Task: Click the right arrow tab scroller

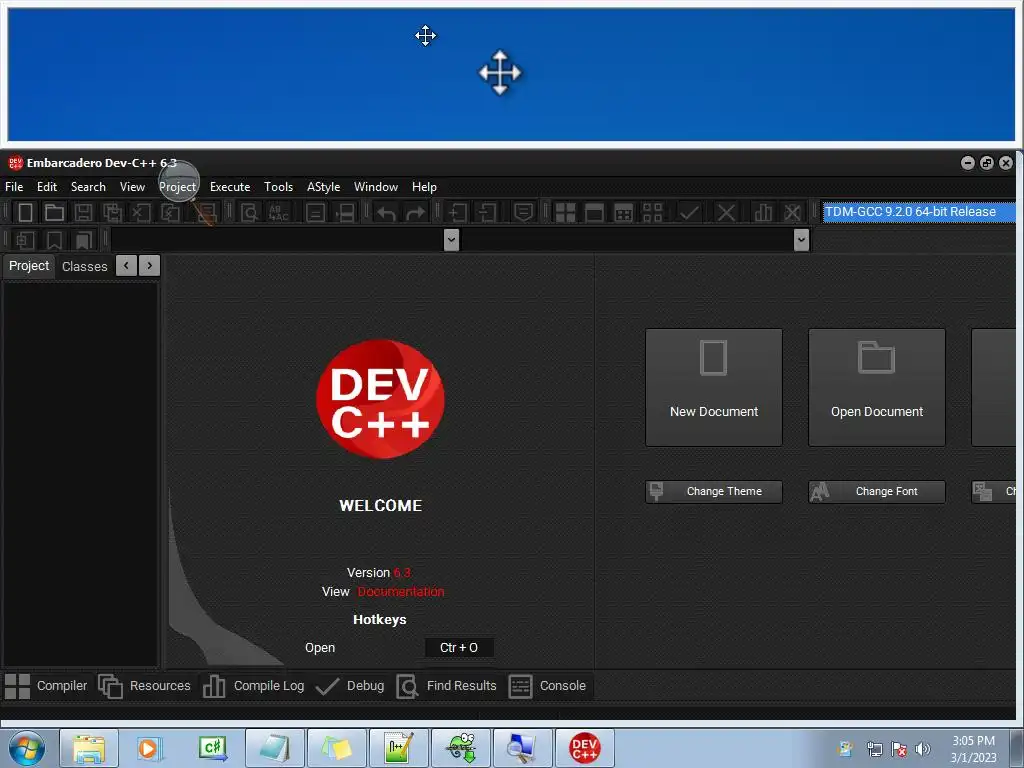Action: 150,265
